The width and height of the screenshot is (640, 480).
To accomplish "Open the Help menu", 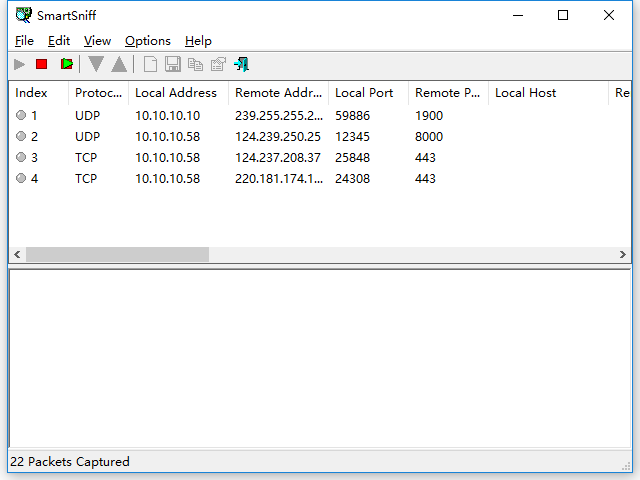I will [x=198, y=41].
